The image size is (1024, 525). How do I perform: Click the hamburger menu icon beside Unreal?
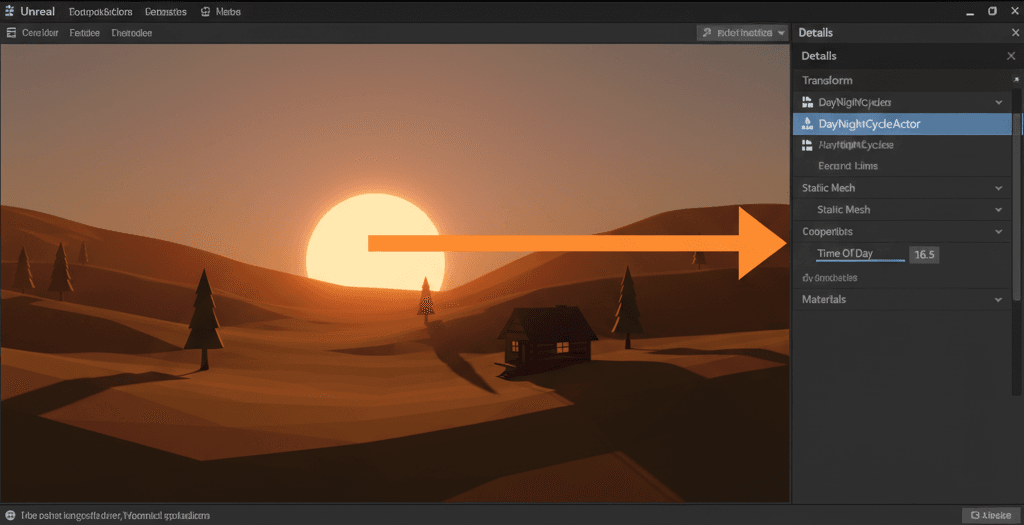(10, 12)
